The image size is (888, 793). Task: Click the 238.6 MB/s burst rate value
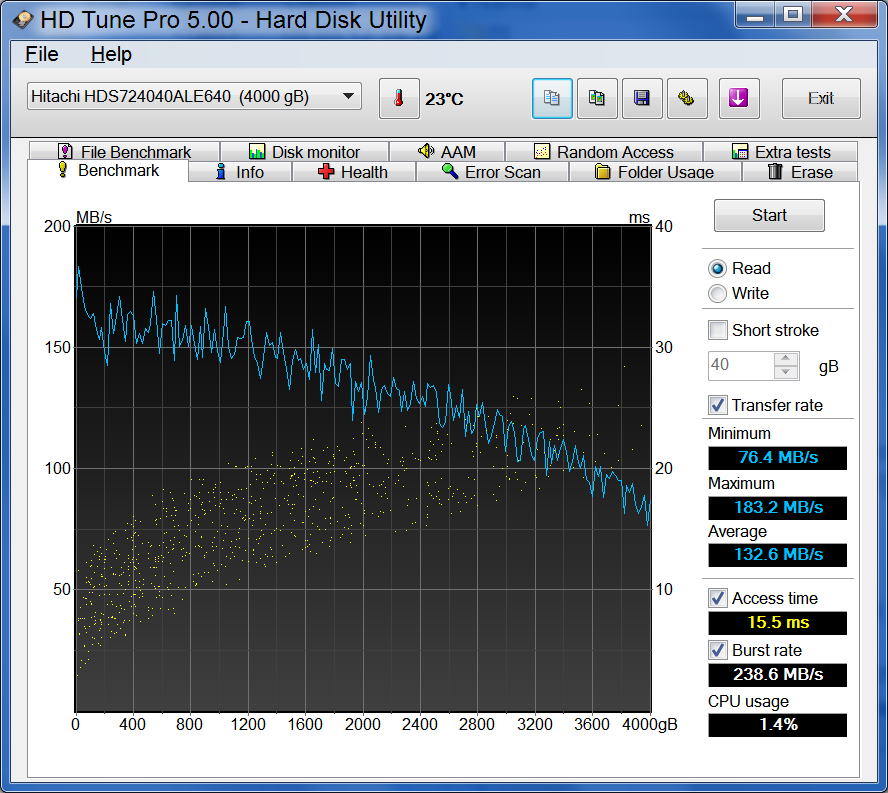point(778,675)
